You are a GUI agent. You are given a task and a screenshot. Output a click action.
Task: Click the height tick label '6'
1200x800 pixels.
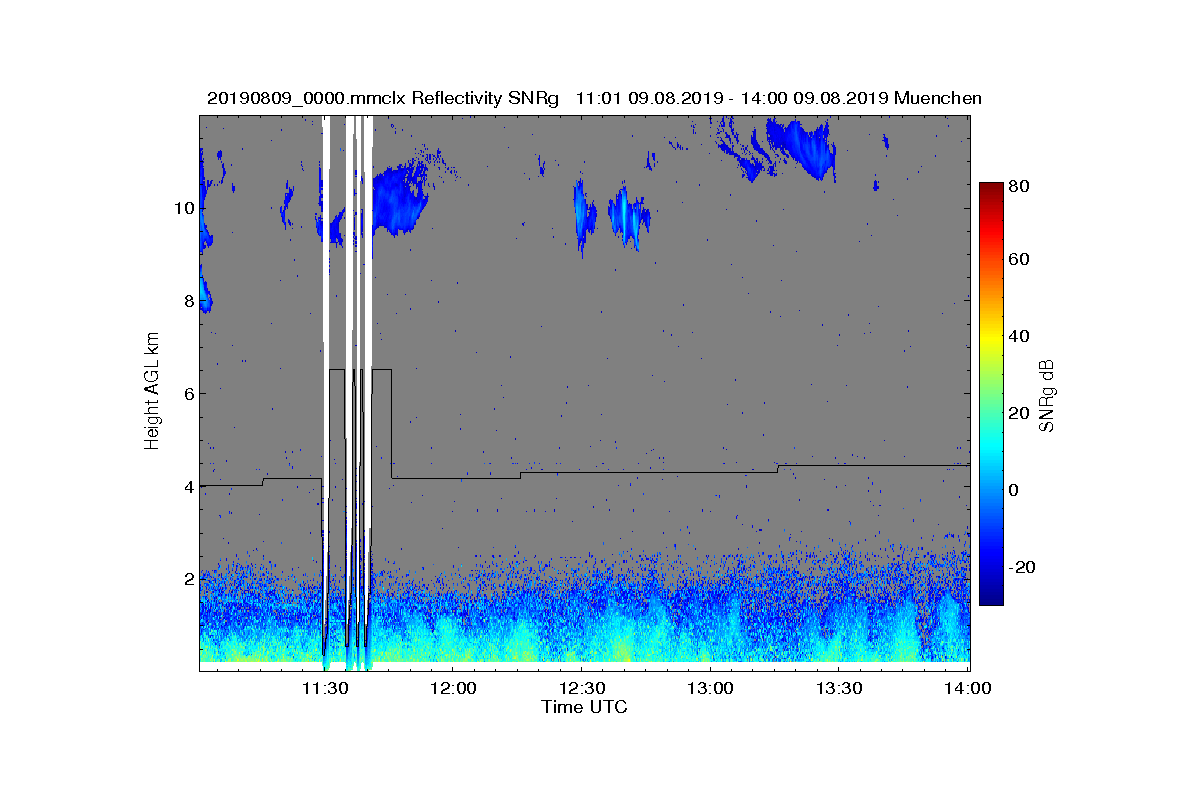[188, 394]
